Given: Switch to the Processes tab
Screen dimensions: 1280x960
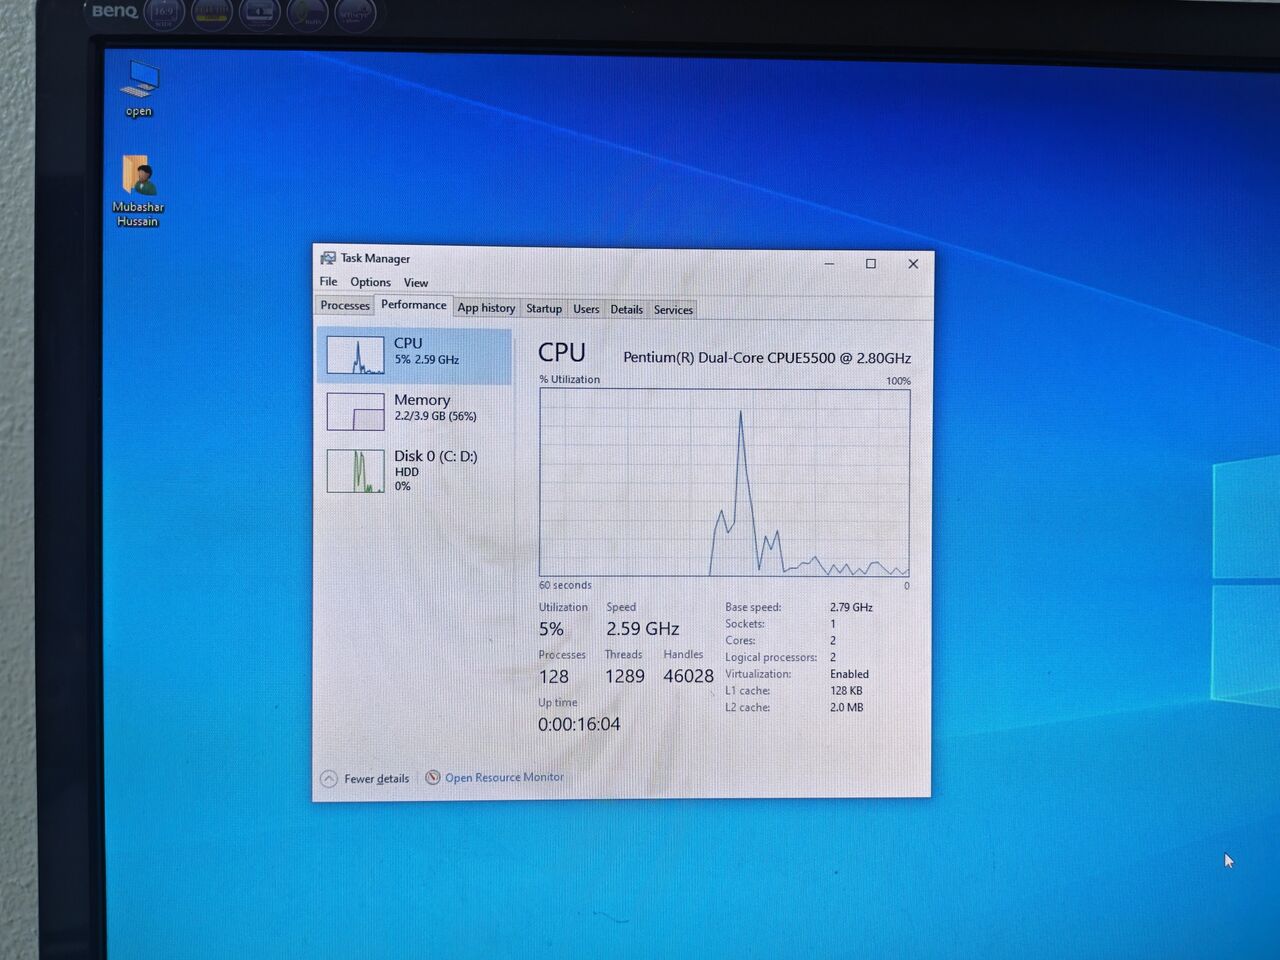Looking at the screenshot, I should click(345, 305).
